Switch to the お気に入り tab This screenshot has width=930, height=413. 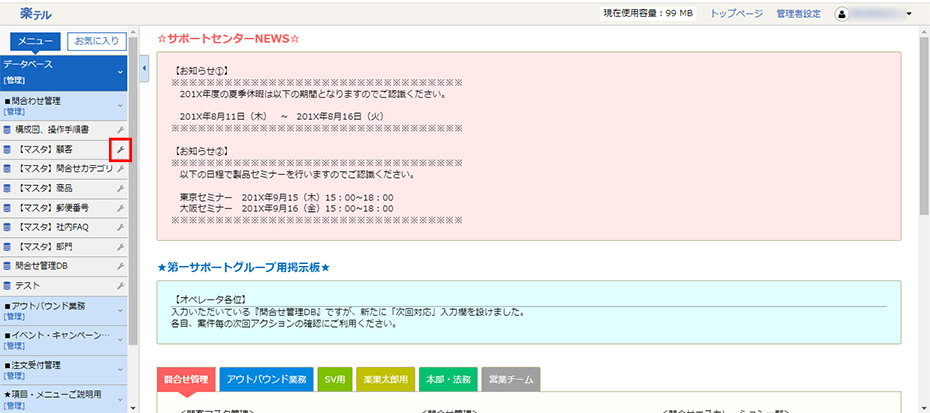pyautogui.click(x=96, y=42)
